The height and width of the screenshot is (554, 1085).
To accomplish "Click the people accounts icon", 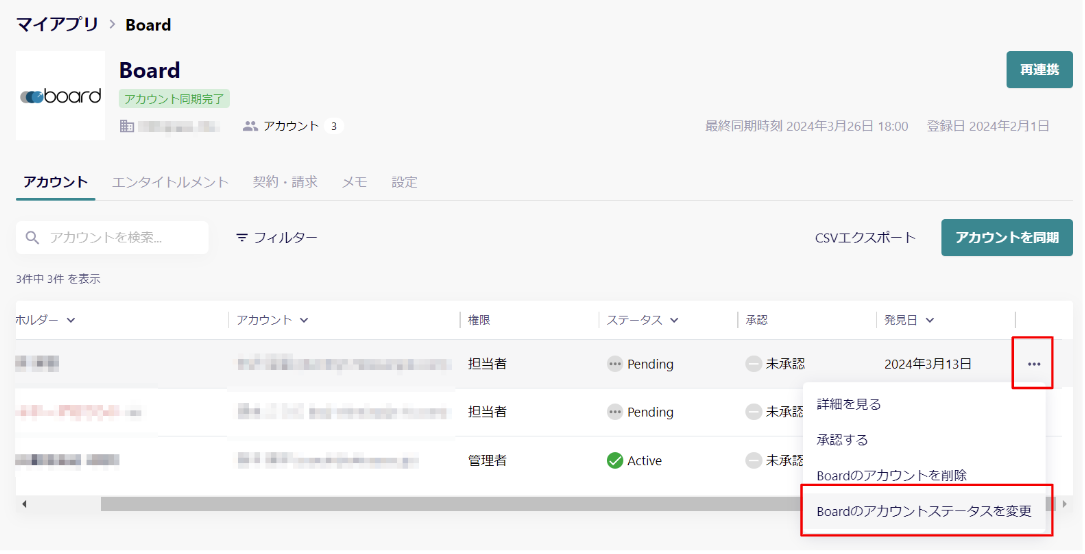I will pyautogui.click(x=250, y=127).
